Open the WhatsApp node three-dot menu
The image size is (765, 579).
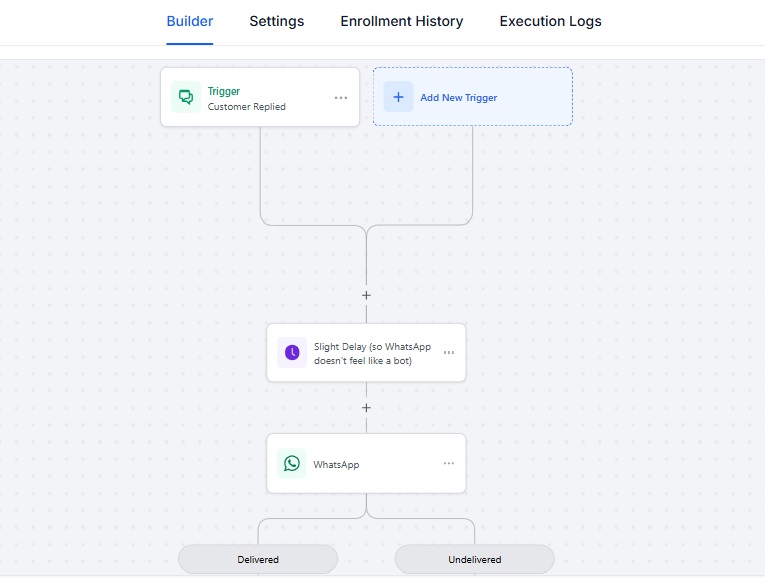[x=449, y=463]
